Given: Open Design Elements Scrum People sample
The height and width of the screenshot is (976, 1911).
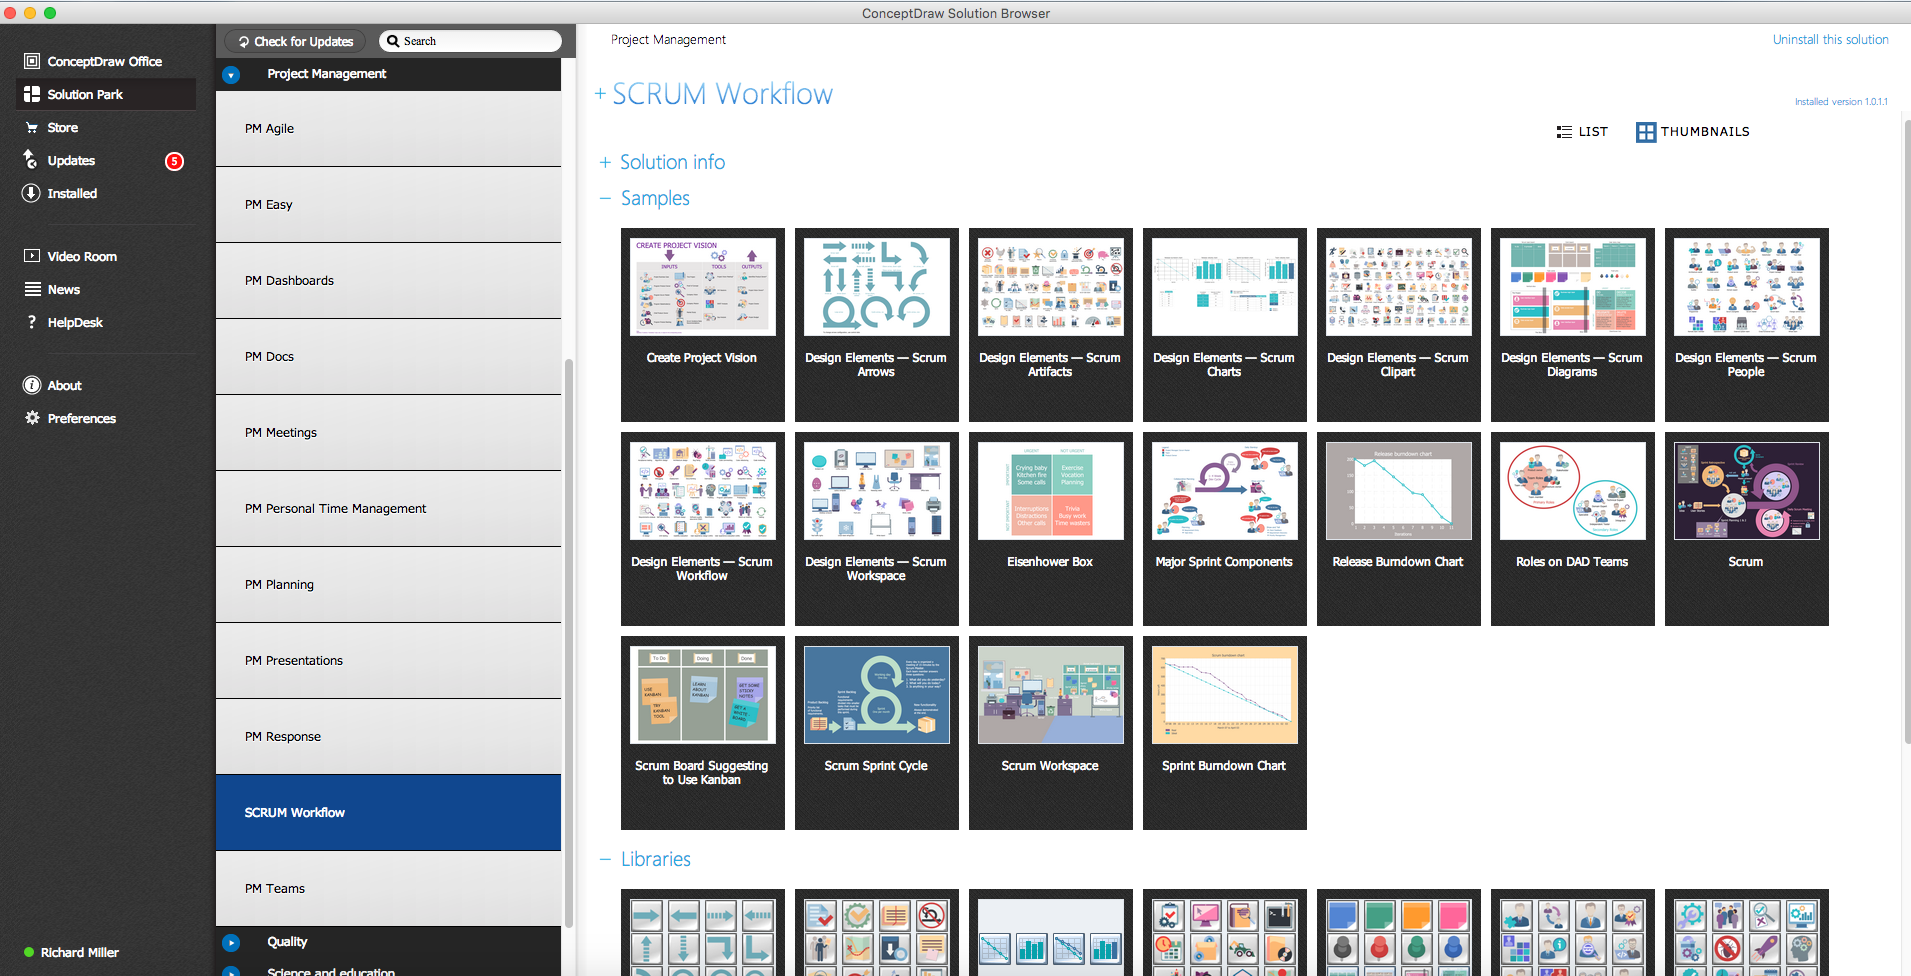Looking at the screenshot, I should pos(1746,324).
